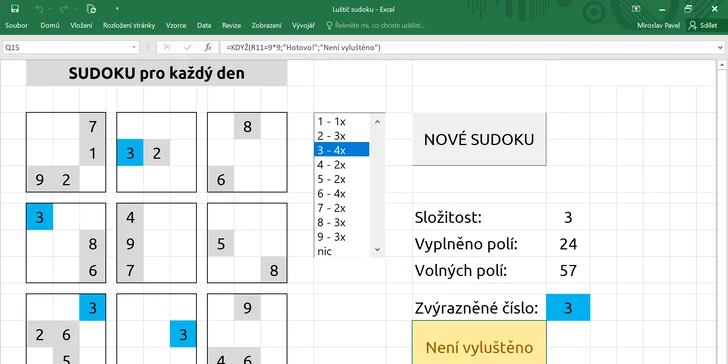728x364 pixels.
Task: Switch to the Vložení ribbon tab
Action: tap(81, 26)
